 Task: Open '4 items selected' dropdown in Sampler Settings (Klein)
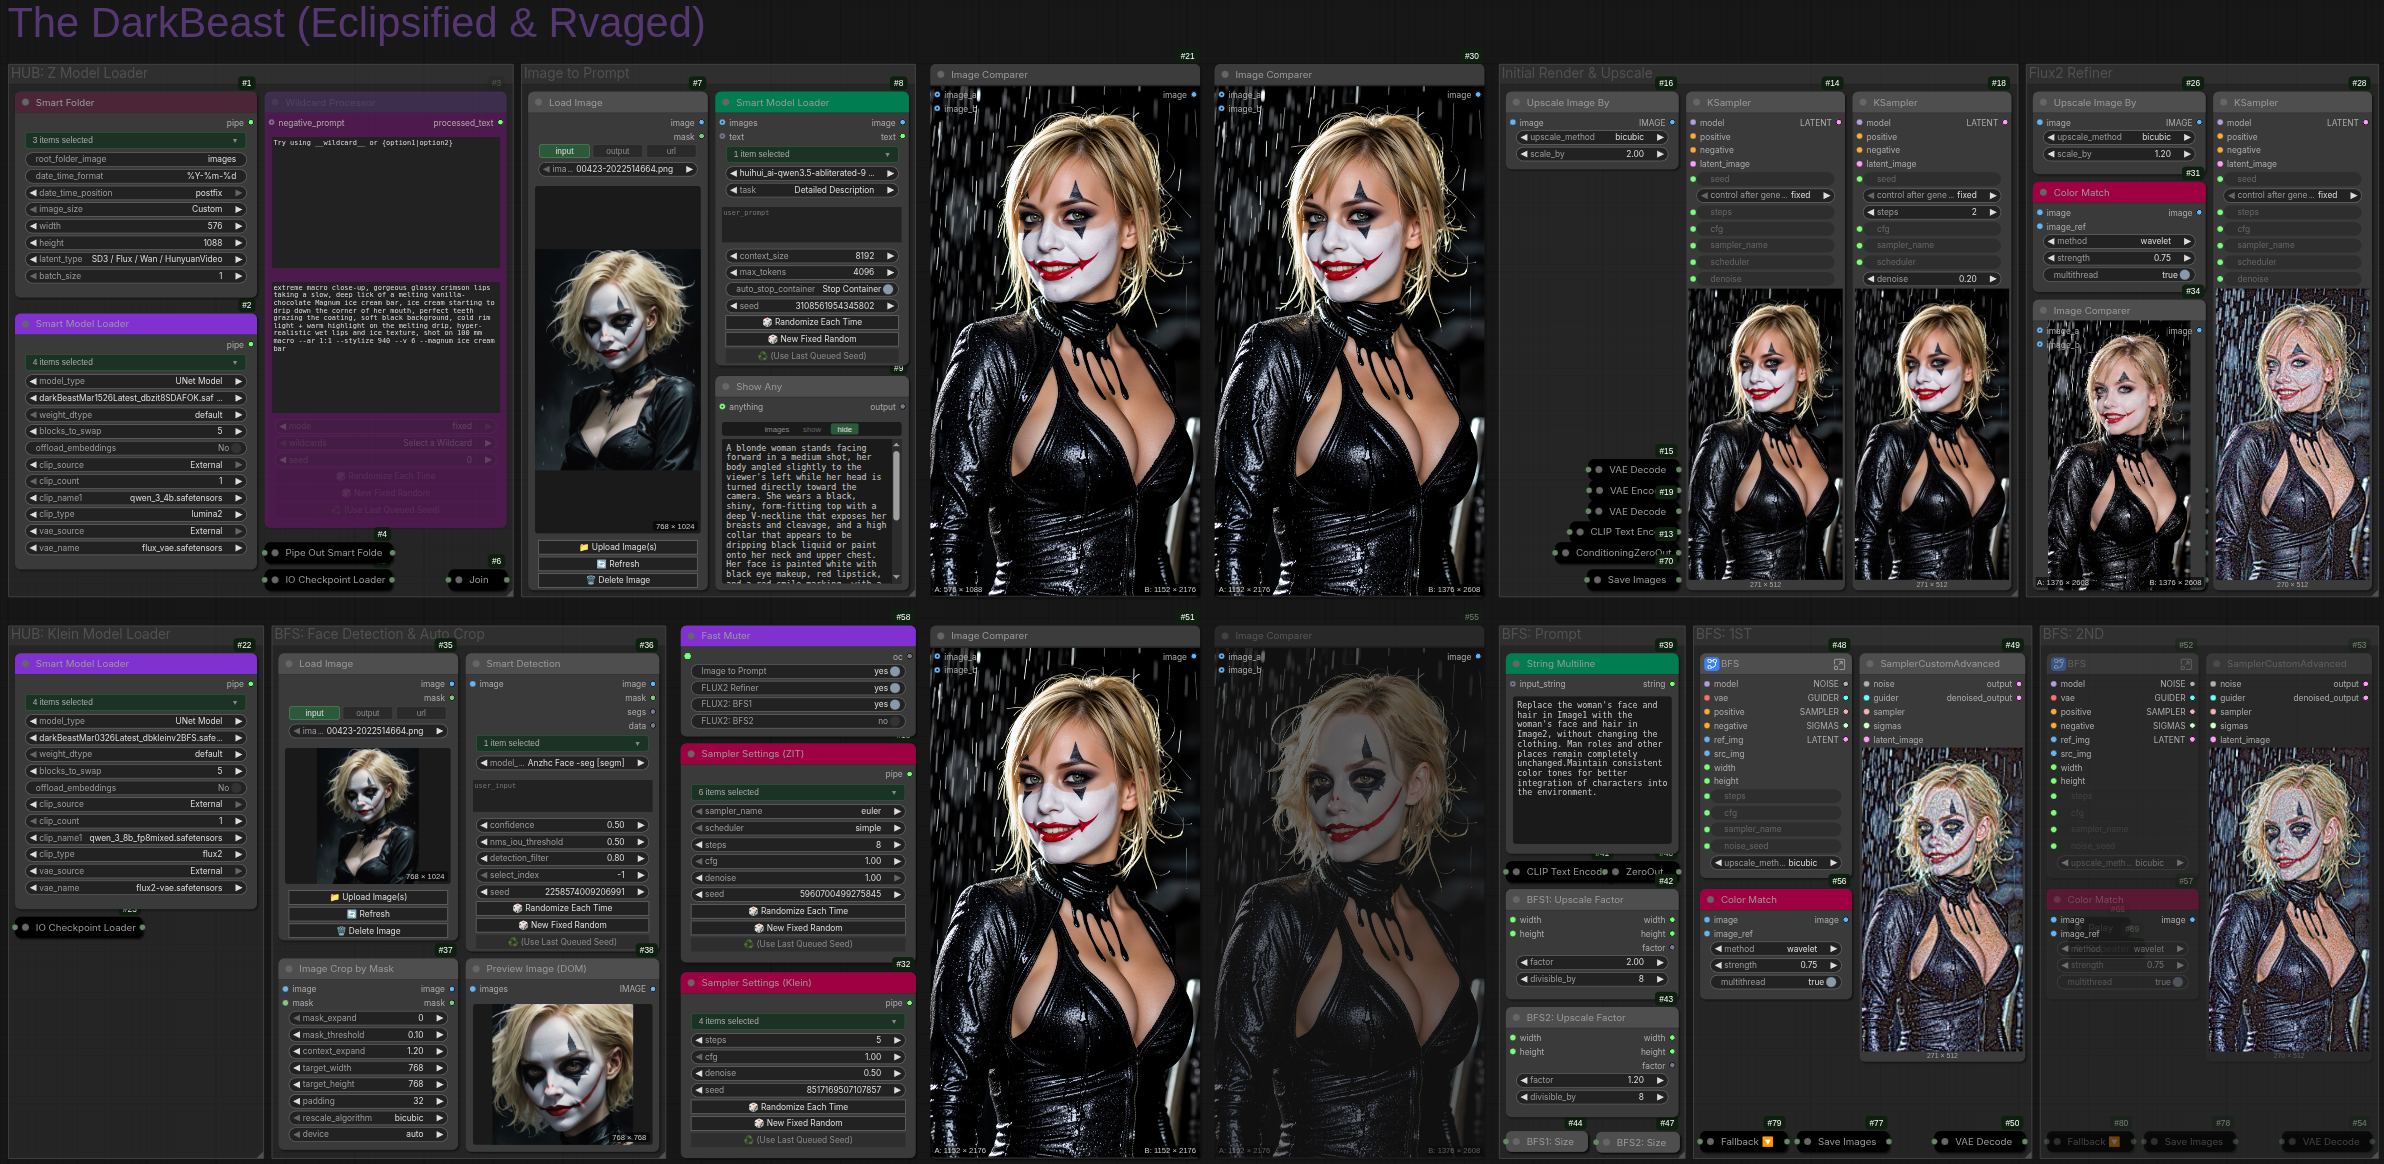pyautogui.click(x=798, y=1021)
